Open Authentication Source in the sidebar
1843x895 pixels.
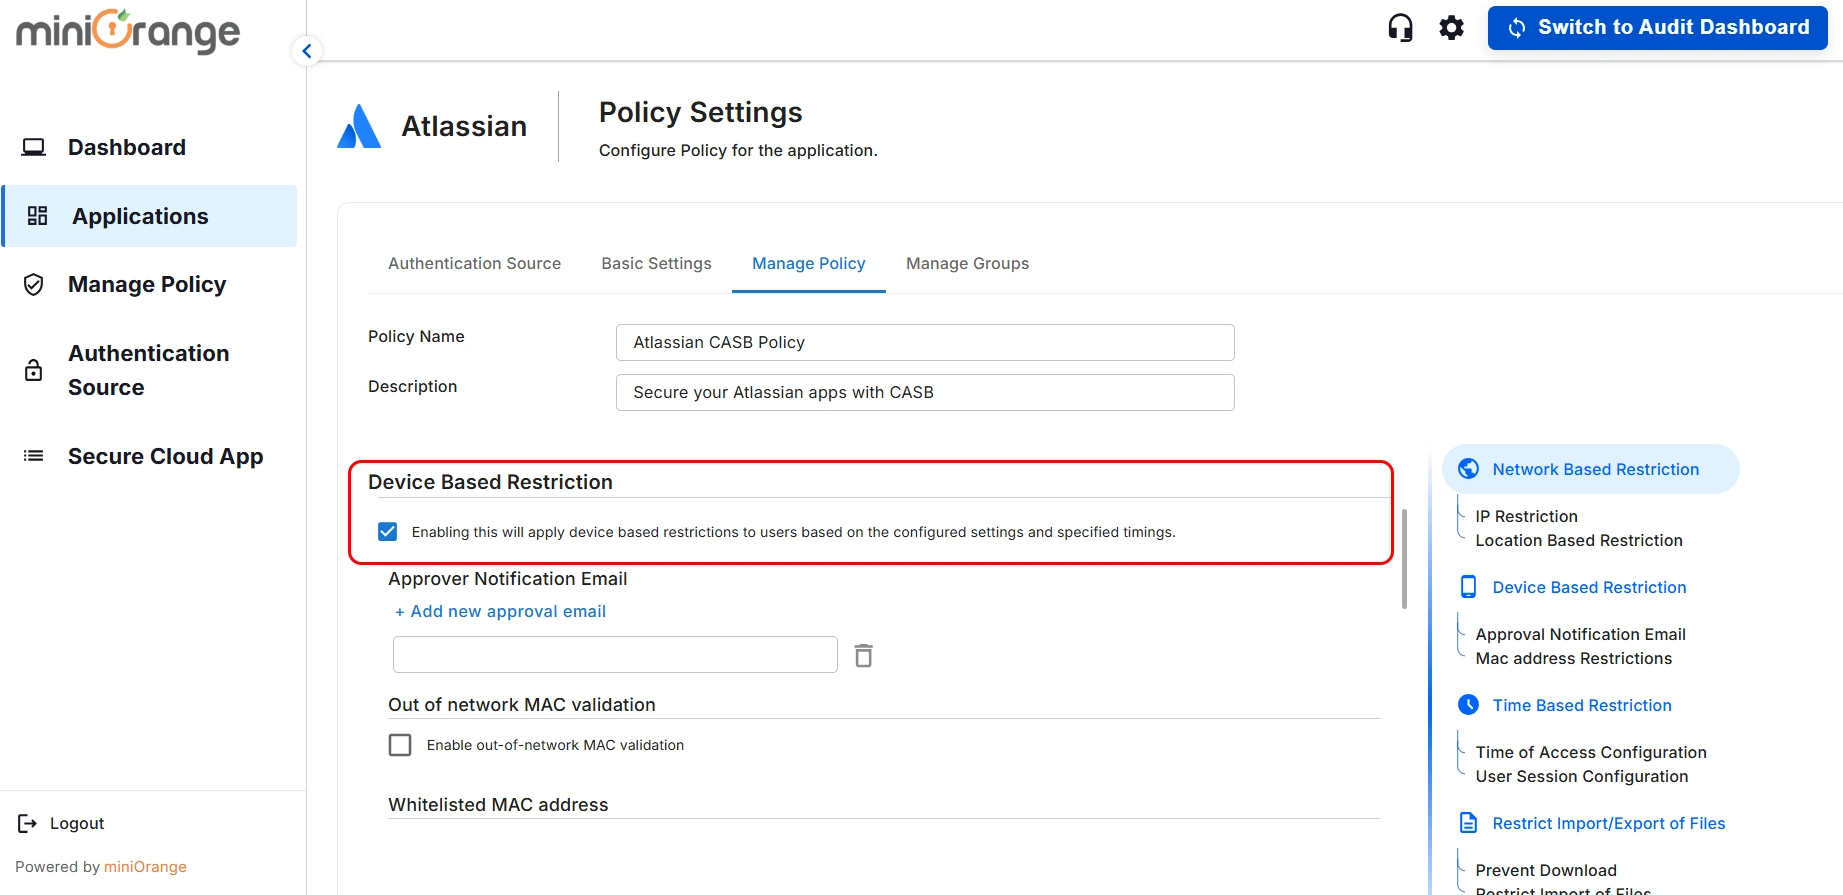[x=148, y=370]
